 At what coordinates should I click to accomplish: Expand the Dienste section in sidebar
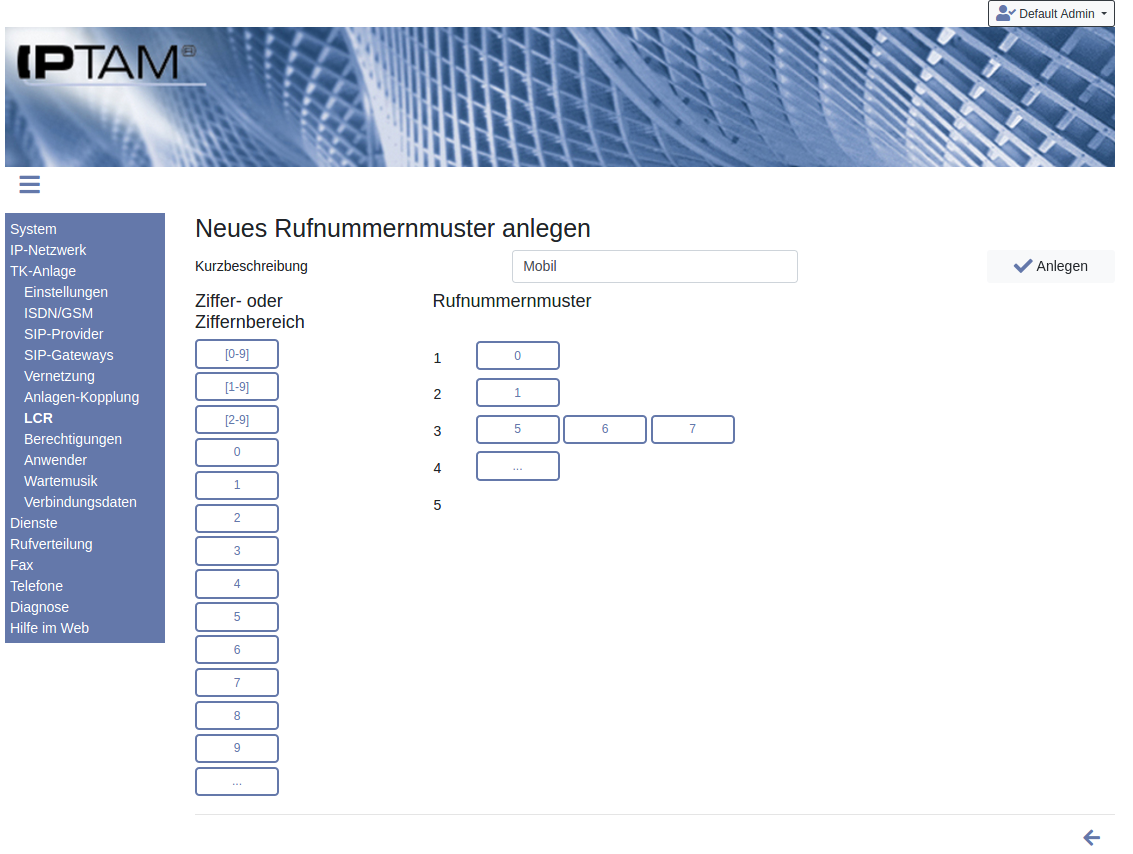tap(34, 523)
